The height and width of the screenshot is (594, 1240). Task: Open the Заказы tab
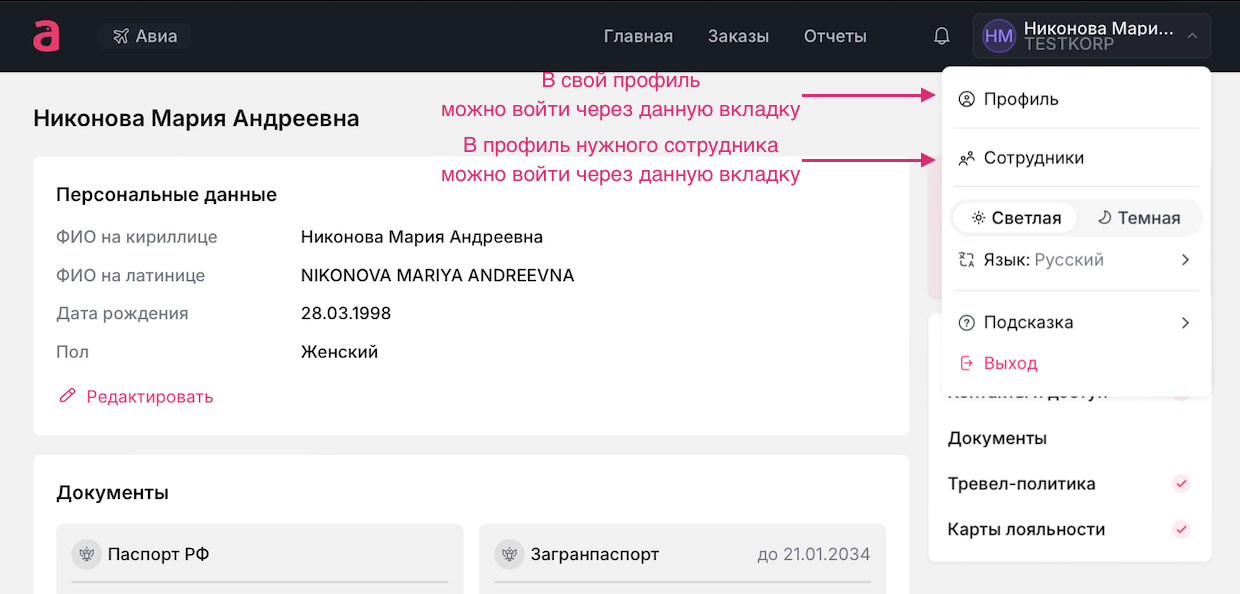click(x=738, y=36)
